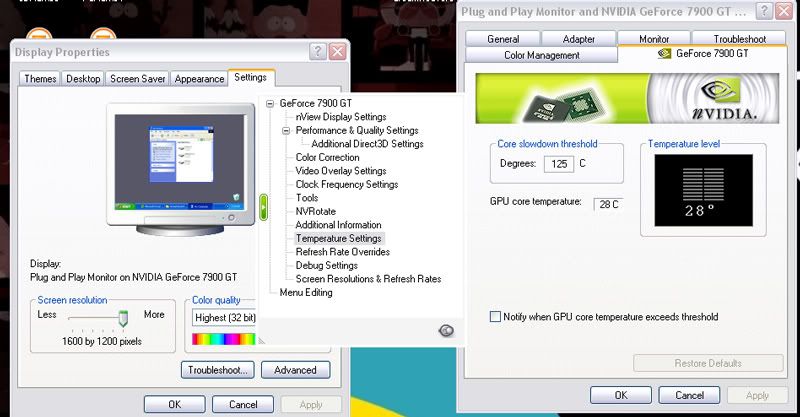Screen dimensions: 800x417
Task: Open nView Display Settings
Action: 341,117
